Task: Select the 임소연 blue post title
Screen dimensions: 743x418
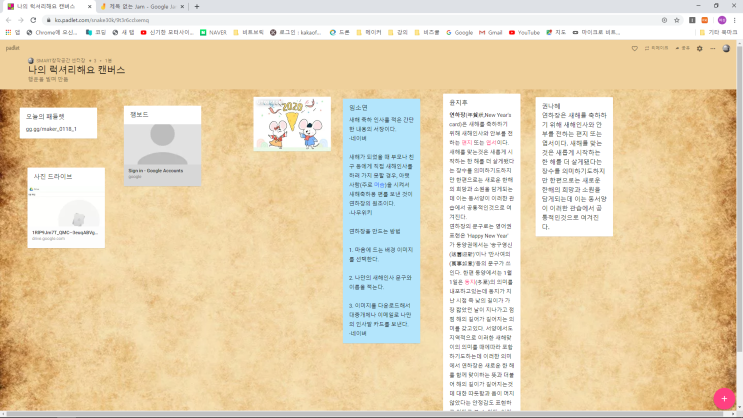Action: click(358, 108)
